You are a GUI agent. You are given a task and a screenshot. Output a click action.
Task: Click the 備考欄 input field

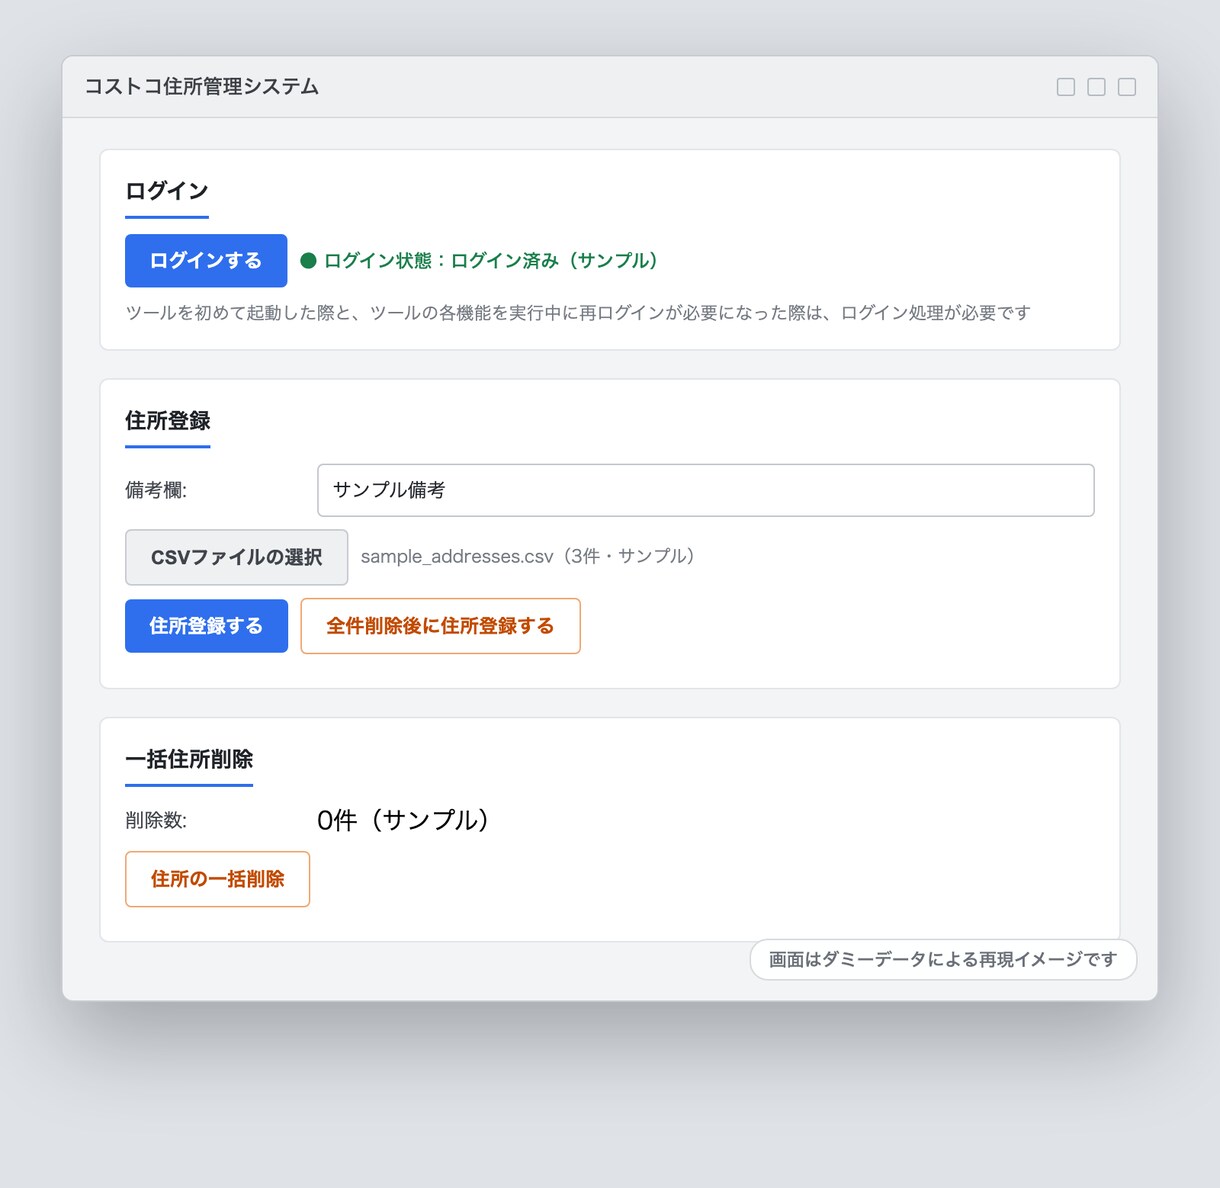click(706, 490)
